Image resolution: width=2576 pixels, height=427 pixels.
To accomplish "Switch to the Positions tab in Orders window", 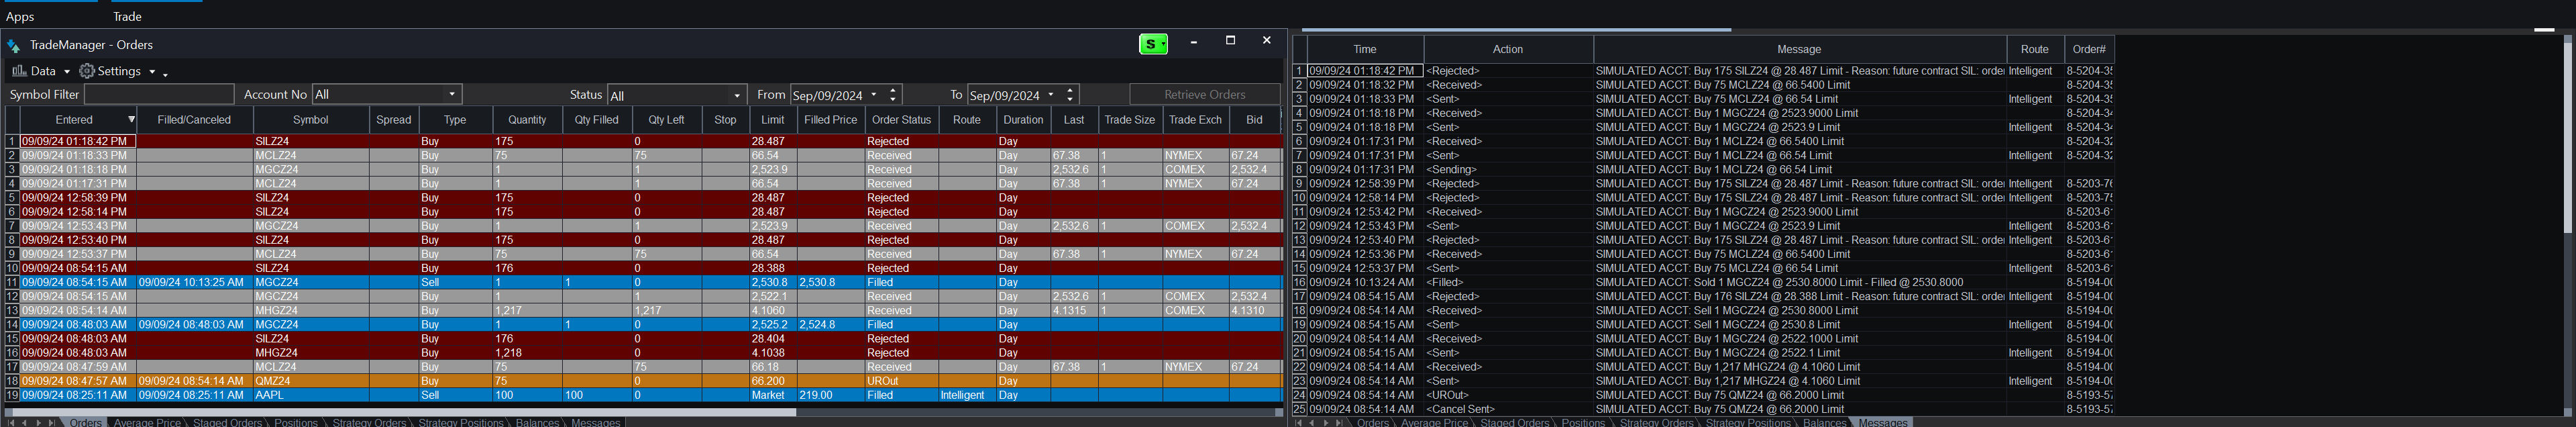I will click(x=296, y=422).
